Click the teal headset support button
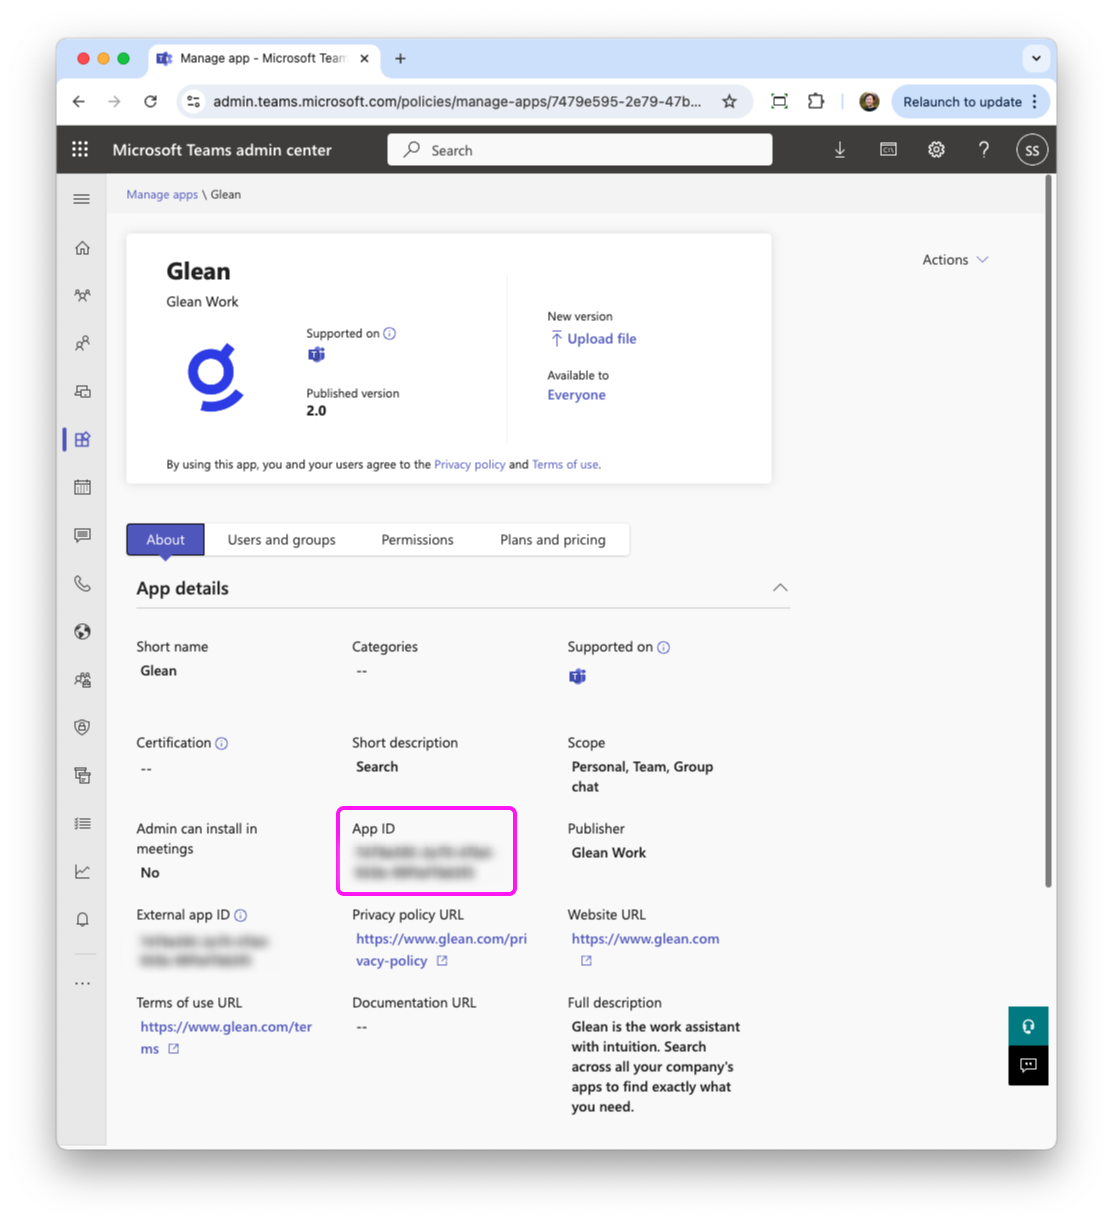 coord(1028,1026)
